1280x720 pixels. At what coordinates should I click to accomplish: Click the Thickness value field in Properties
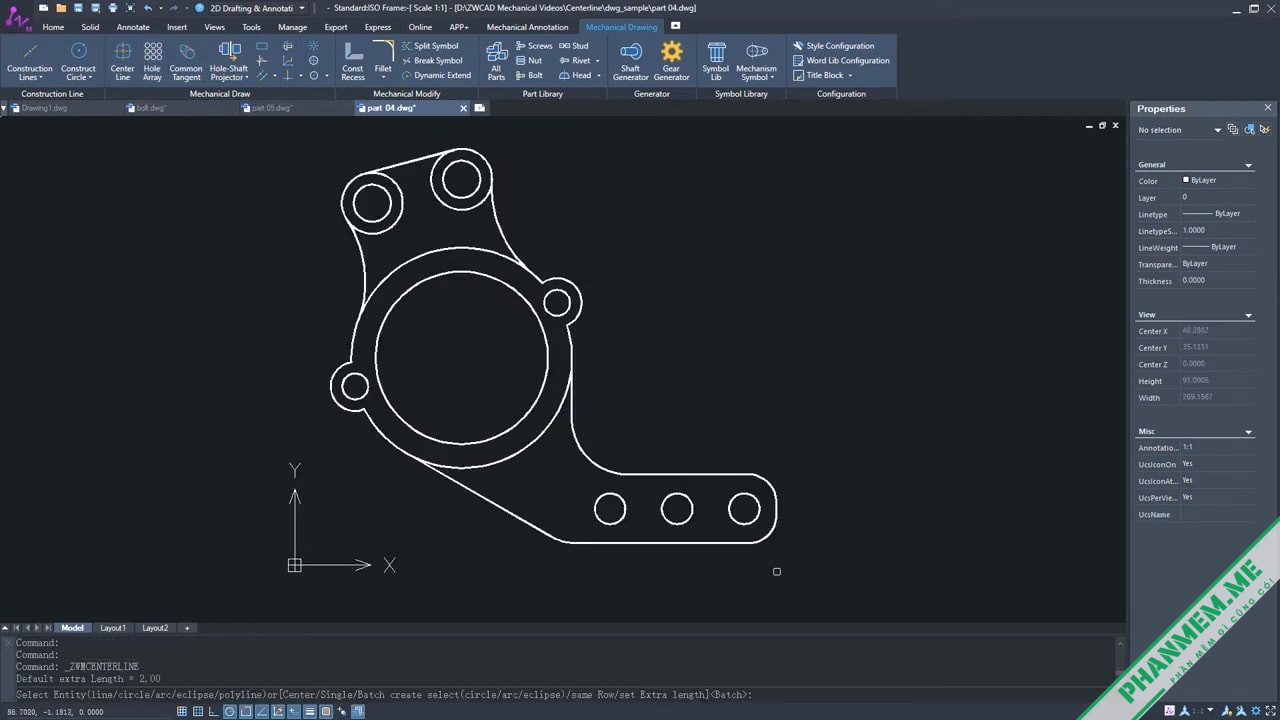pyautogui.click(x=1217, y=280)
